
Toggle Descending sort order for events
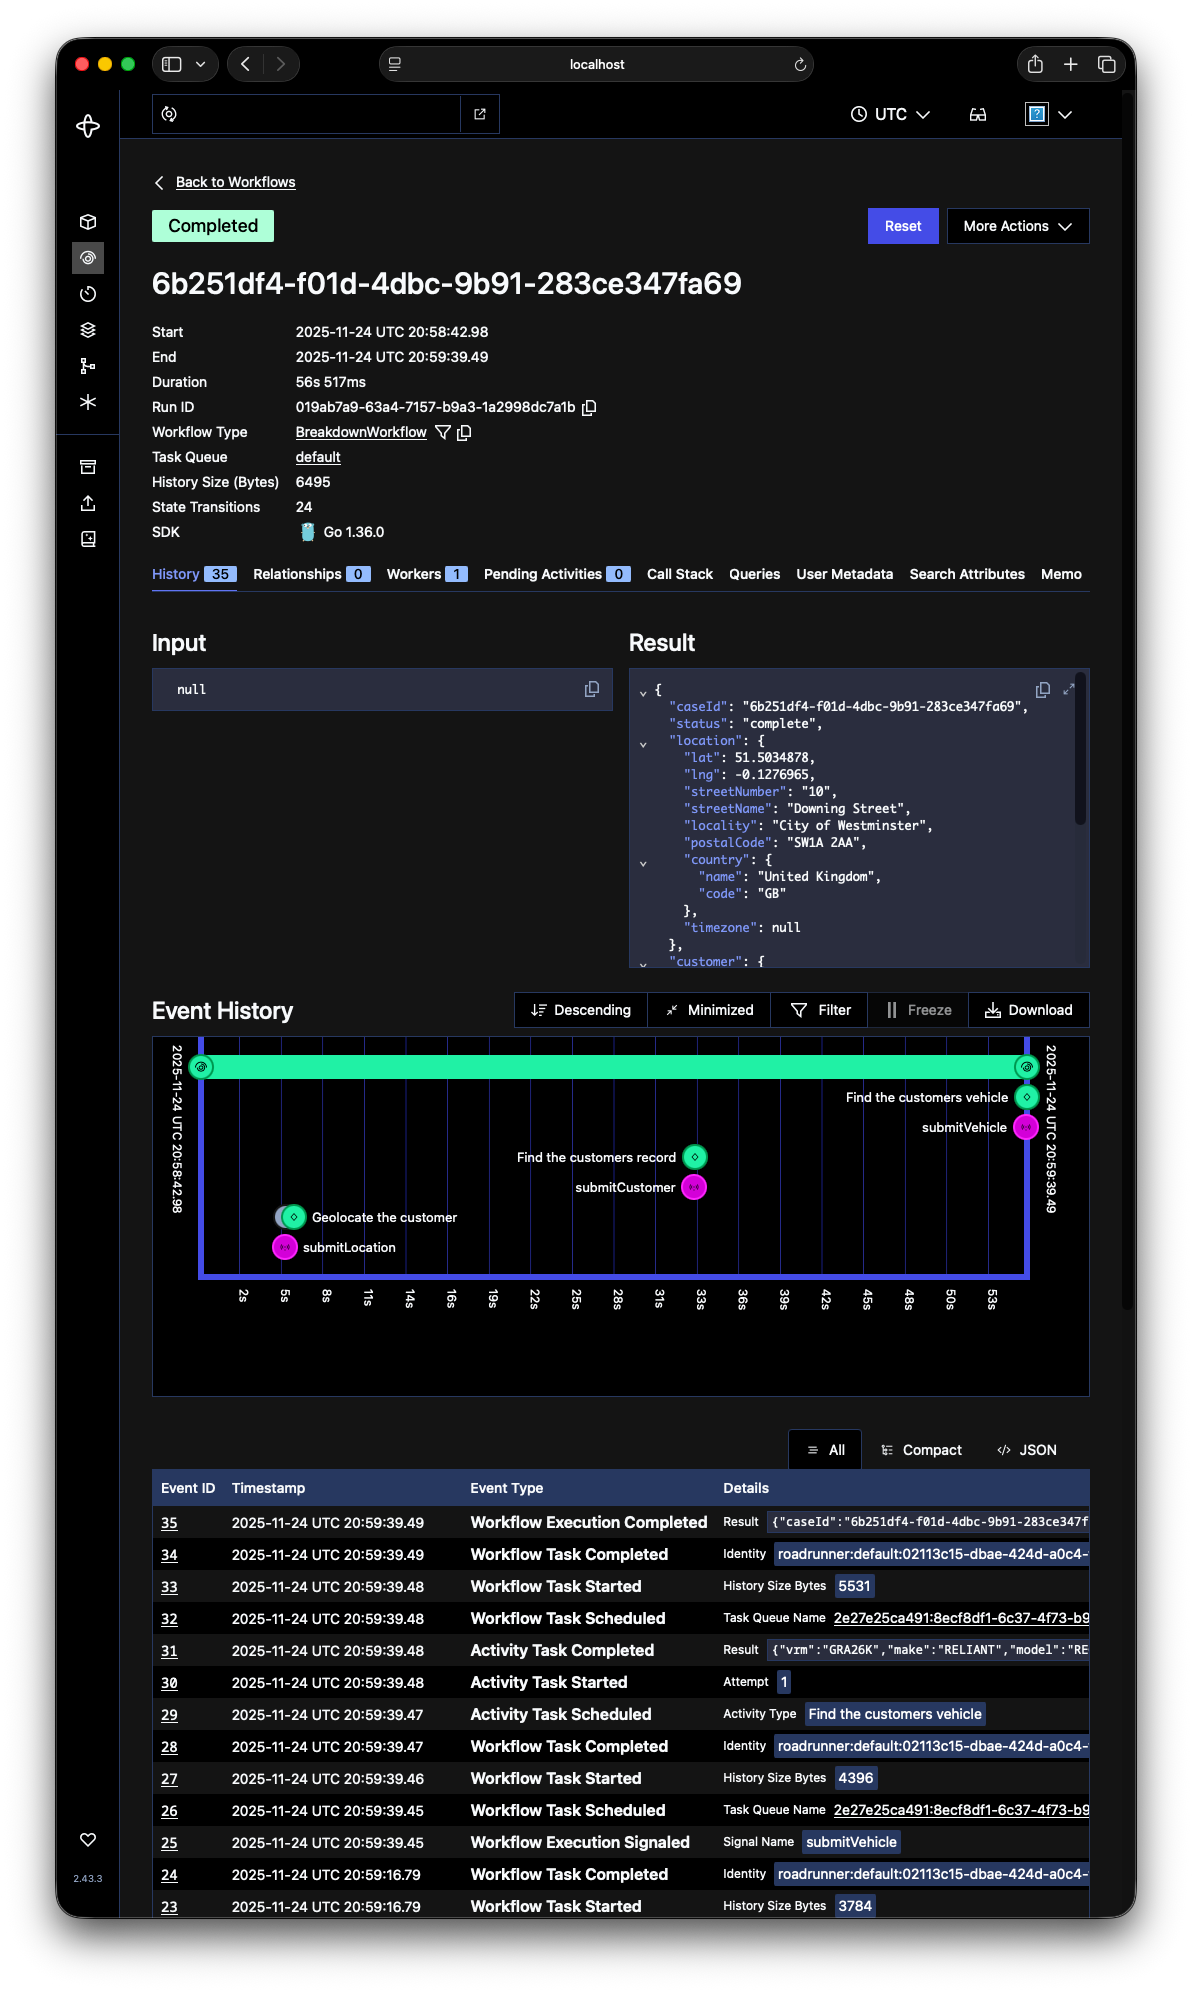coord(581,1010)
